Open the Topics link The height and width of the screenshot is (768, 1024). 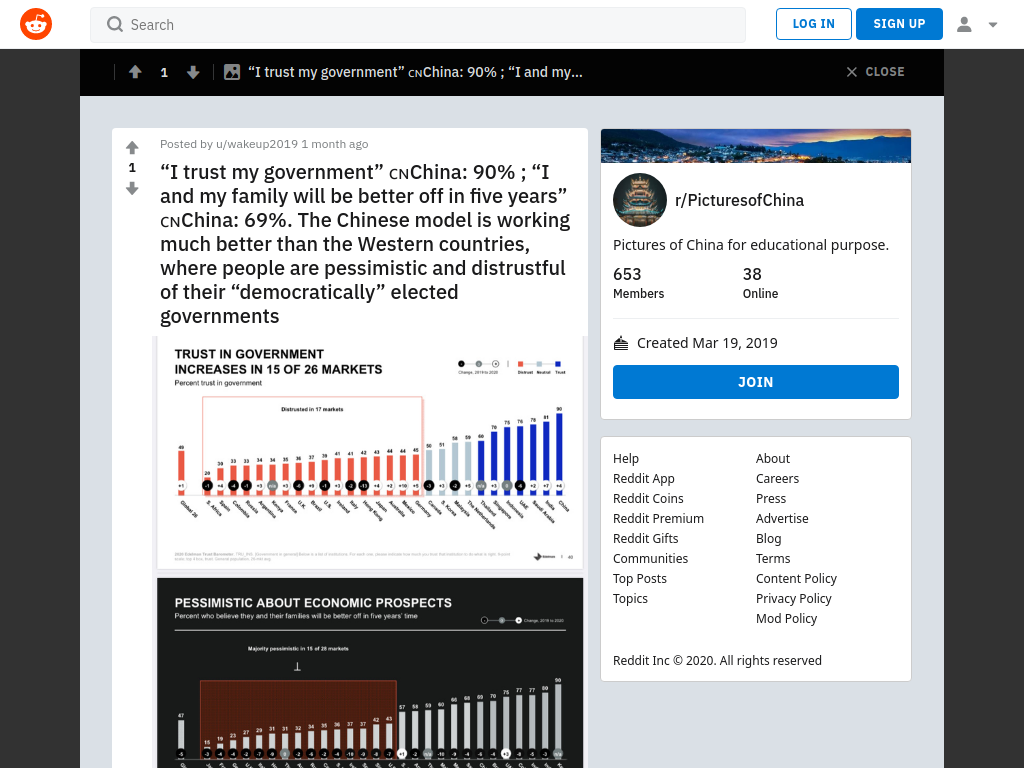point(630,598)
